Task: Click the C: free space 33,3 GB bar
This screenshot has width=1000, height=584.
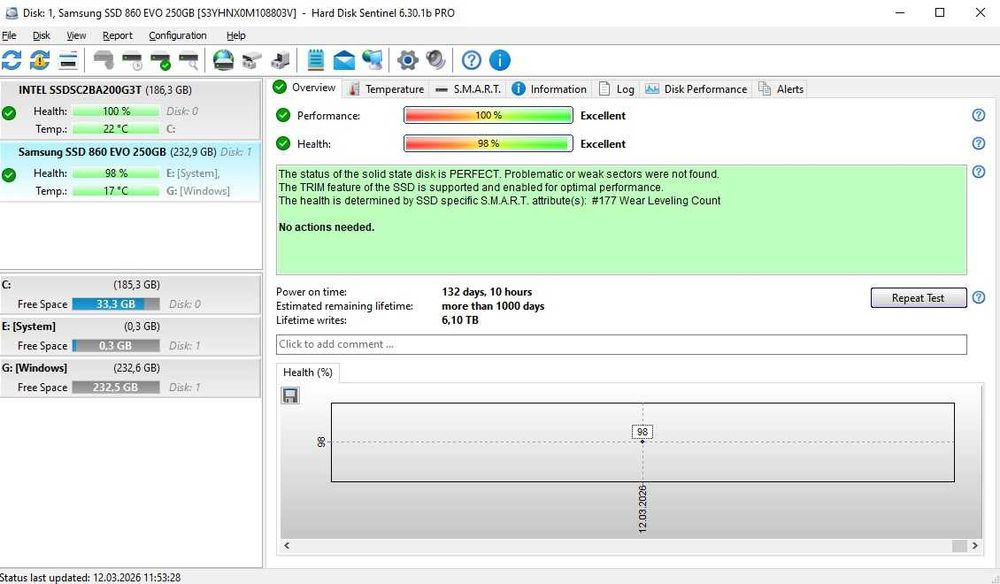Action: (115, 304)
